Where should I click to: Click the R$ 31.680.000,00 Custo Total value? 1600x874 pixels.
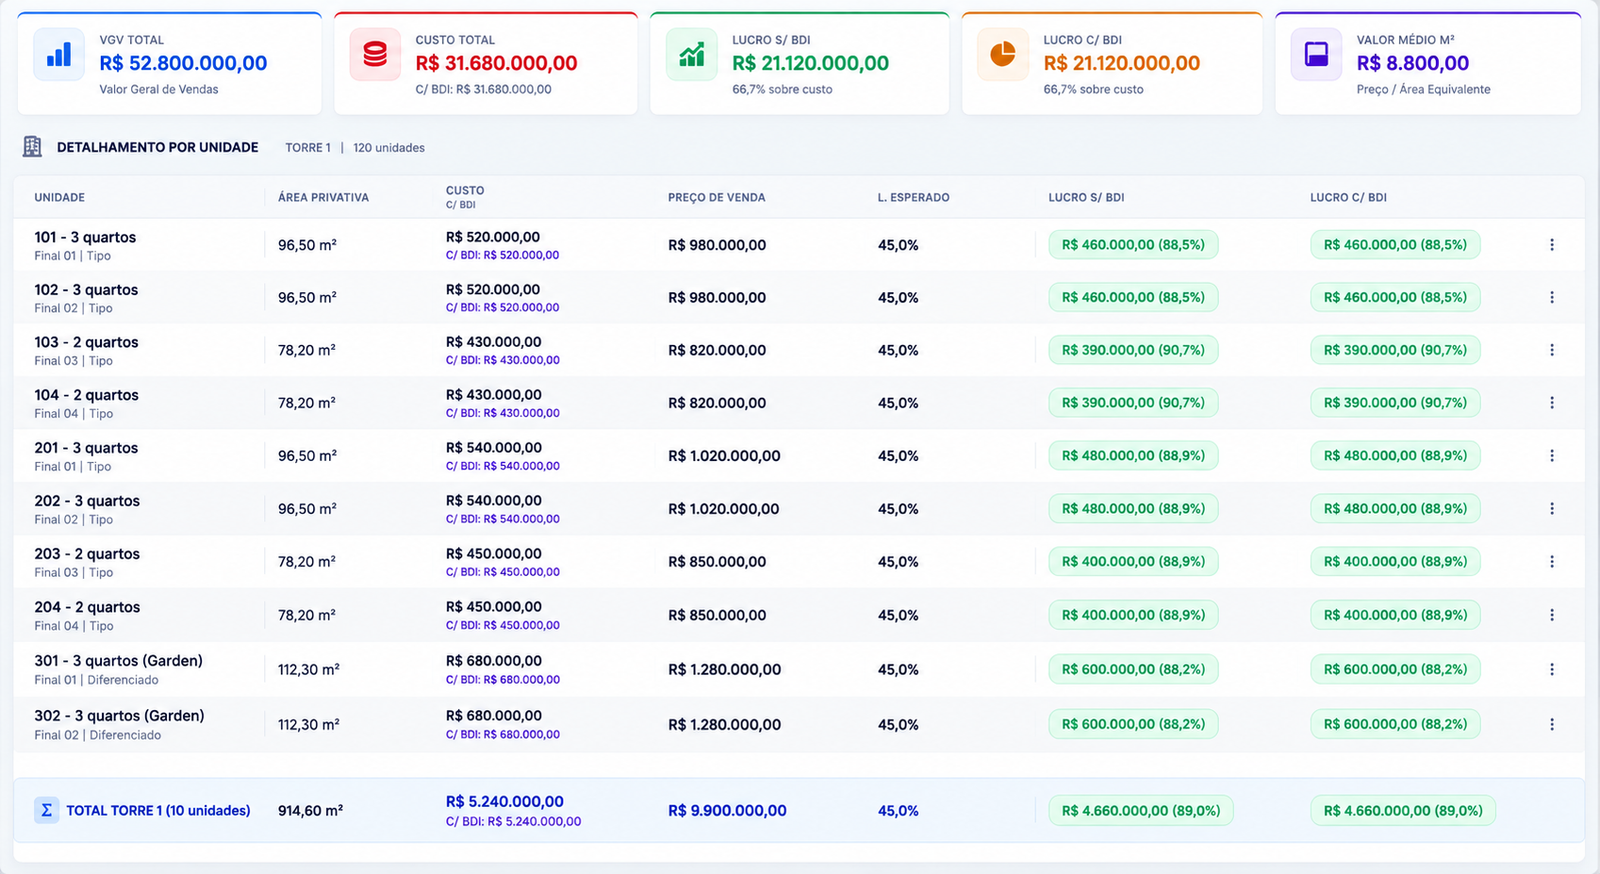pyautogui.click(x=496, y=63)
